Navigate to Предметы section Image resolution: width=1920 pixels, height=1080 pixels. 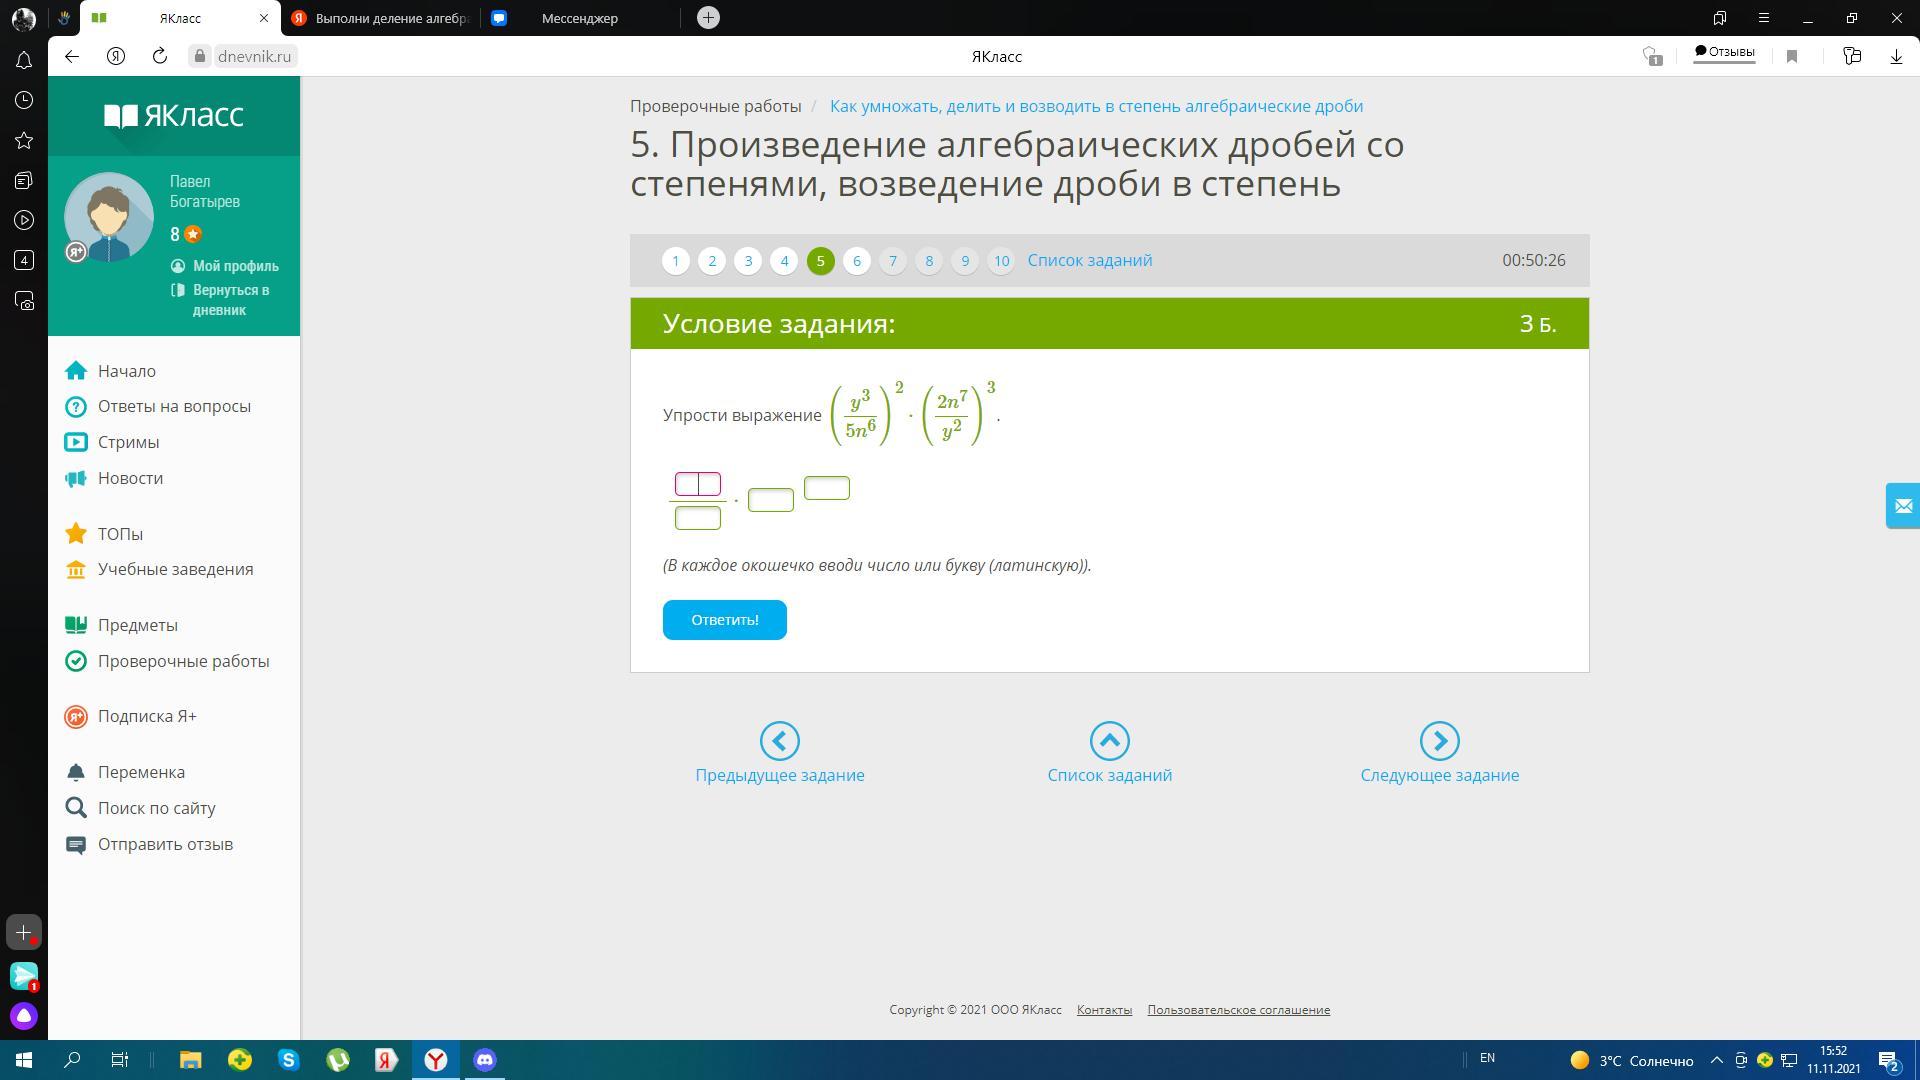click(138, 625)
